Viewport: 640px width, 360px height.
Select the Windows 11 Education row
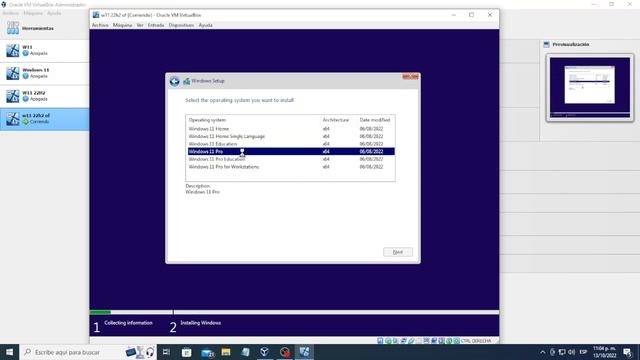tap(291, 144)
